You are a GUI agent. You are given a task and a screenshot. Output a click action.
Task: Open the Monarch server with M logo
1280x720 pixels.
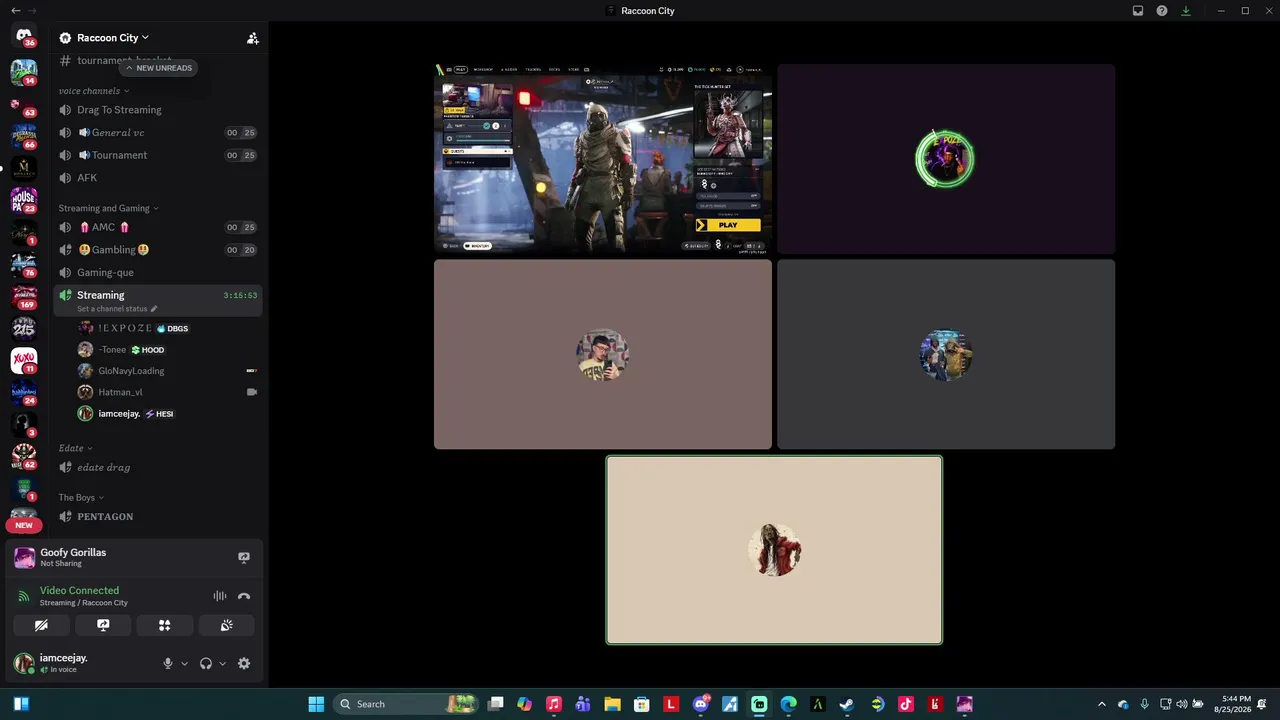[24, 168]
